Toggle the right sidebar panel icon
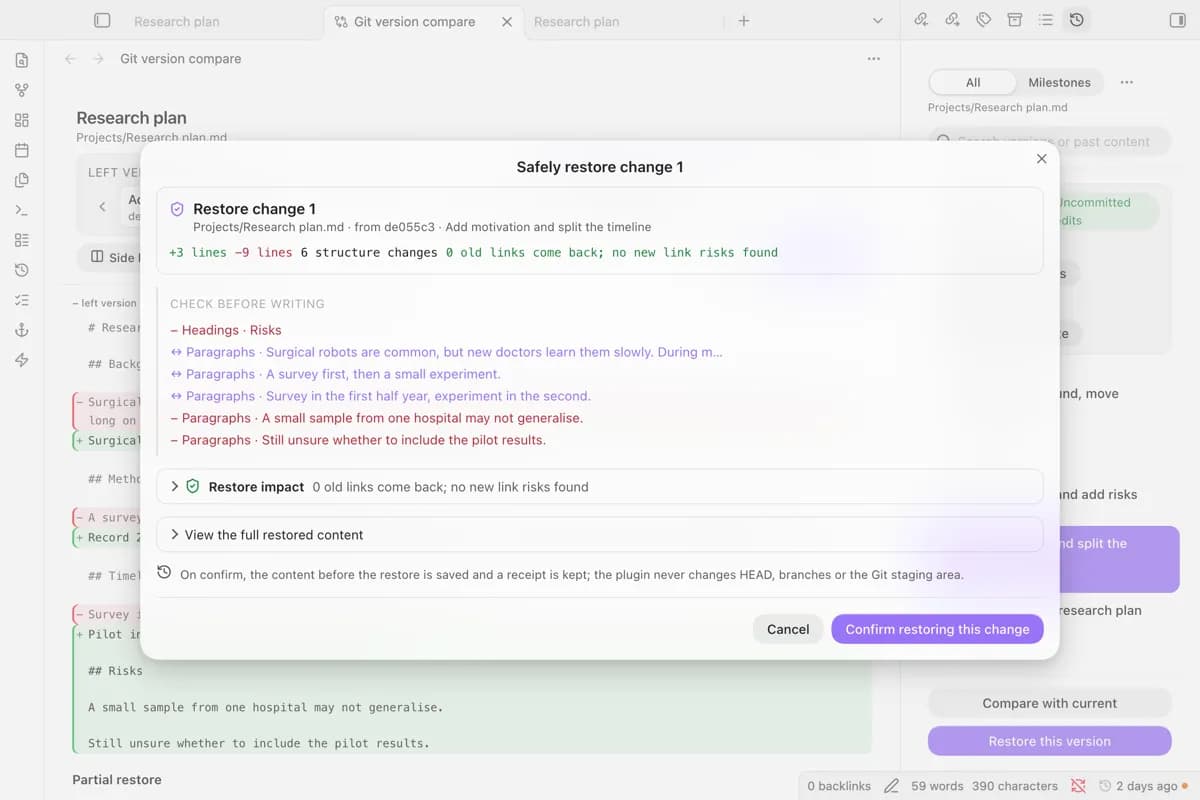The image size is (1200, 800). 1176,20
